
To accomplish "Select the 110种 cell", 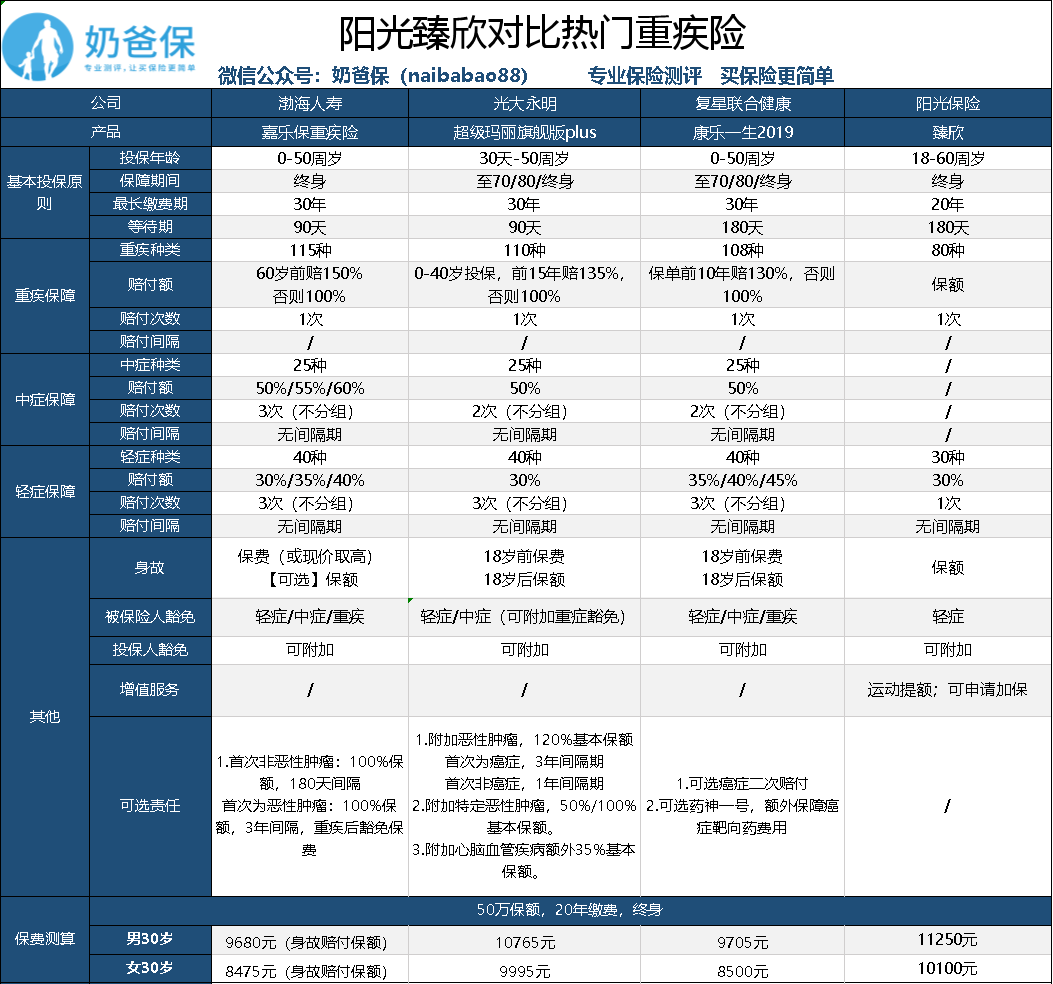I will pos(524,251).
